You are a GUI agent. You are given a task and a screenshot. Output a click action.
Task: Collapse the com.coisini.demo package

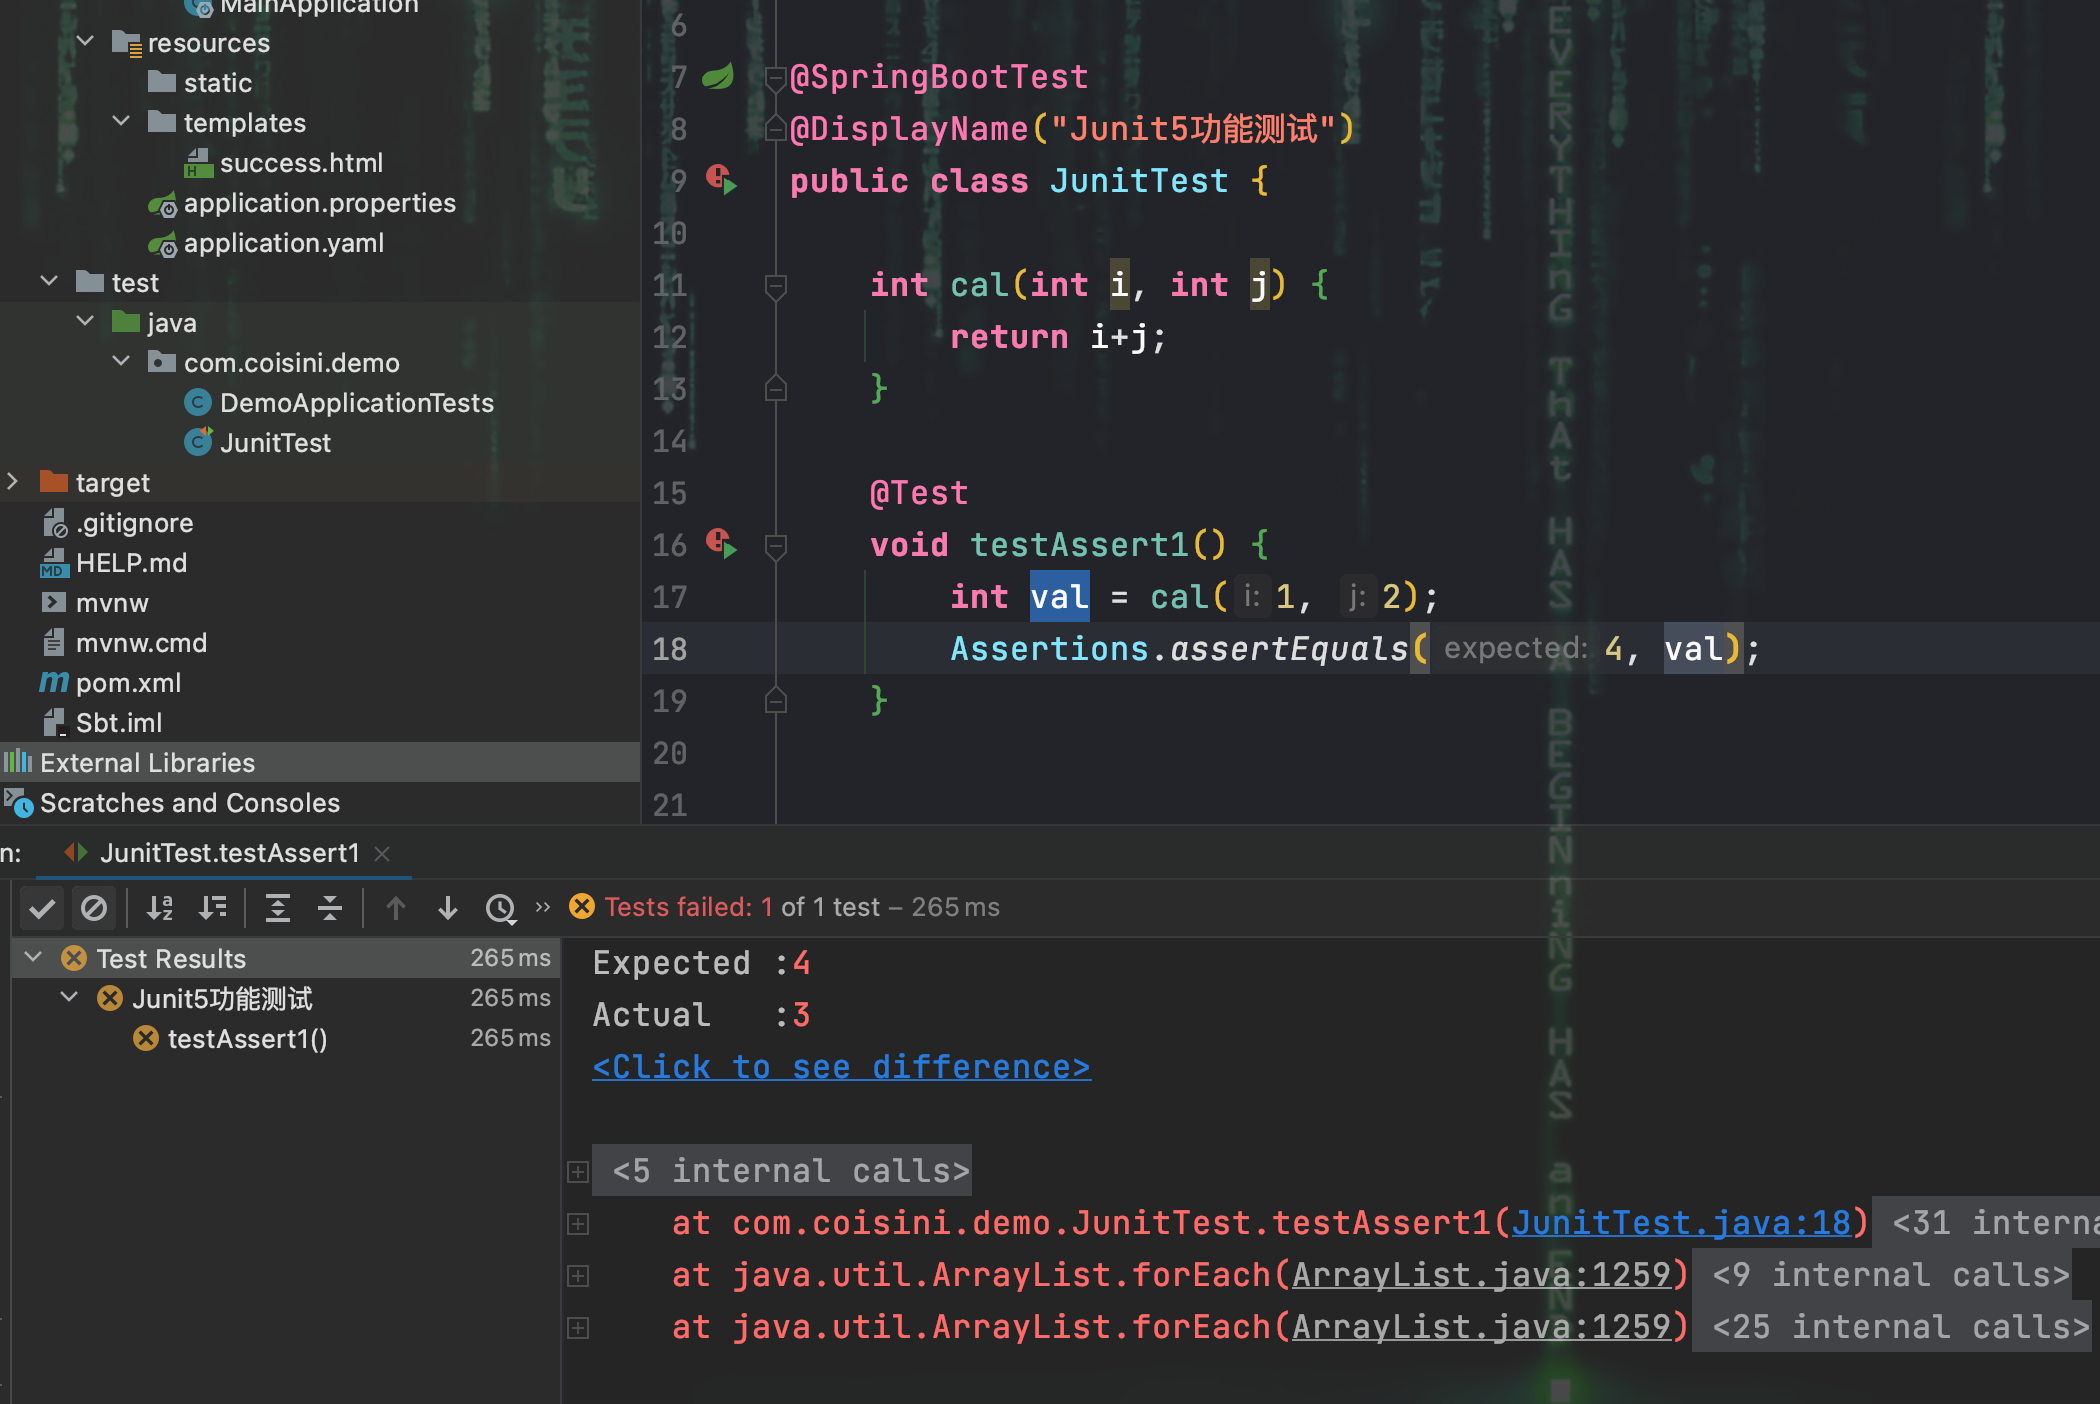tap(122, 362)
